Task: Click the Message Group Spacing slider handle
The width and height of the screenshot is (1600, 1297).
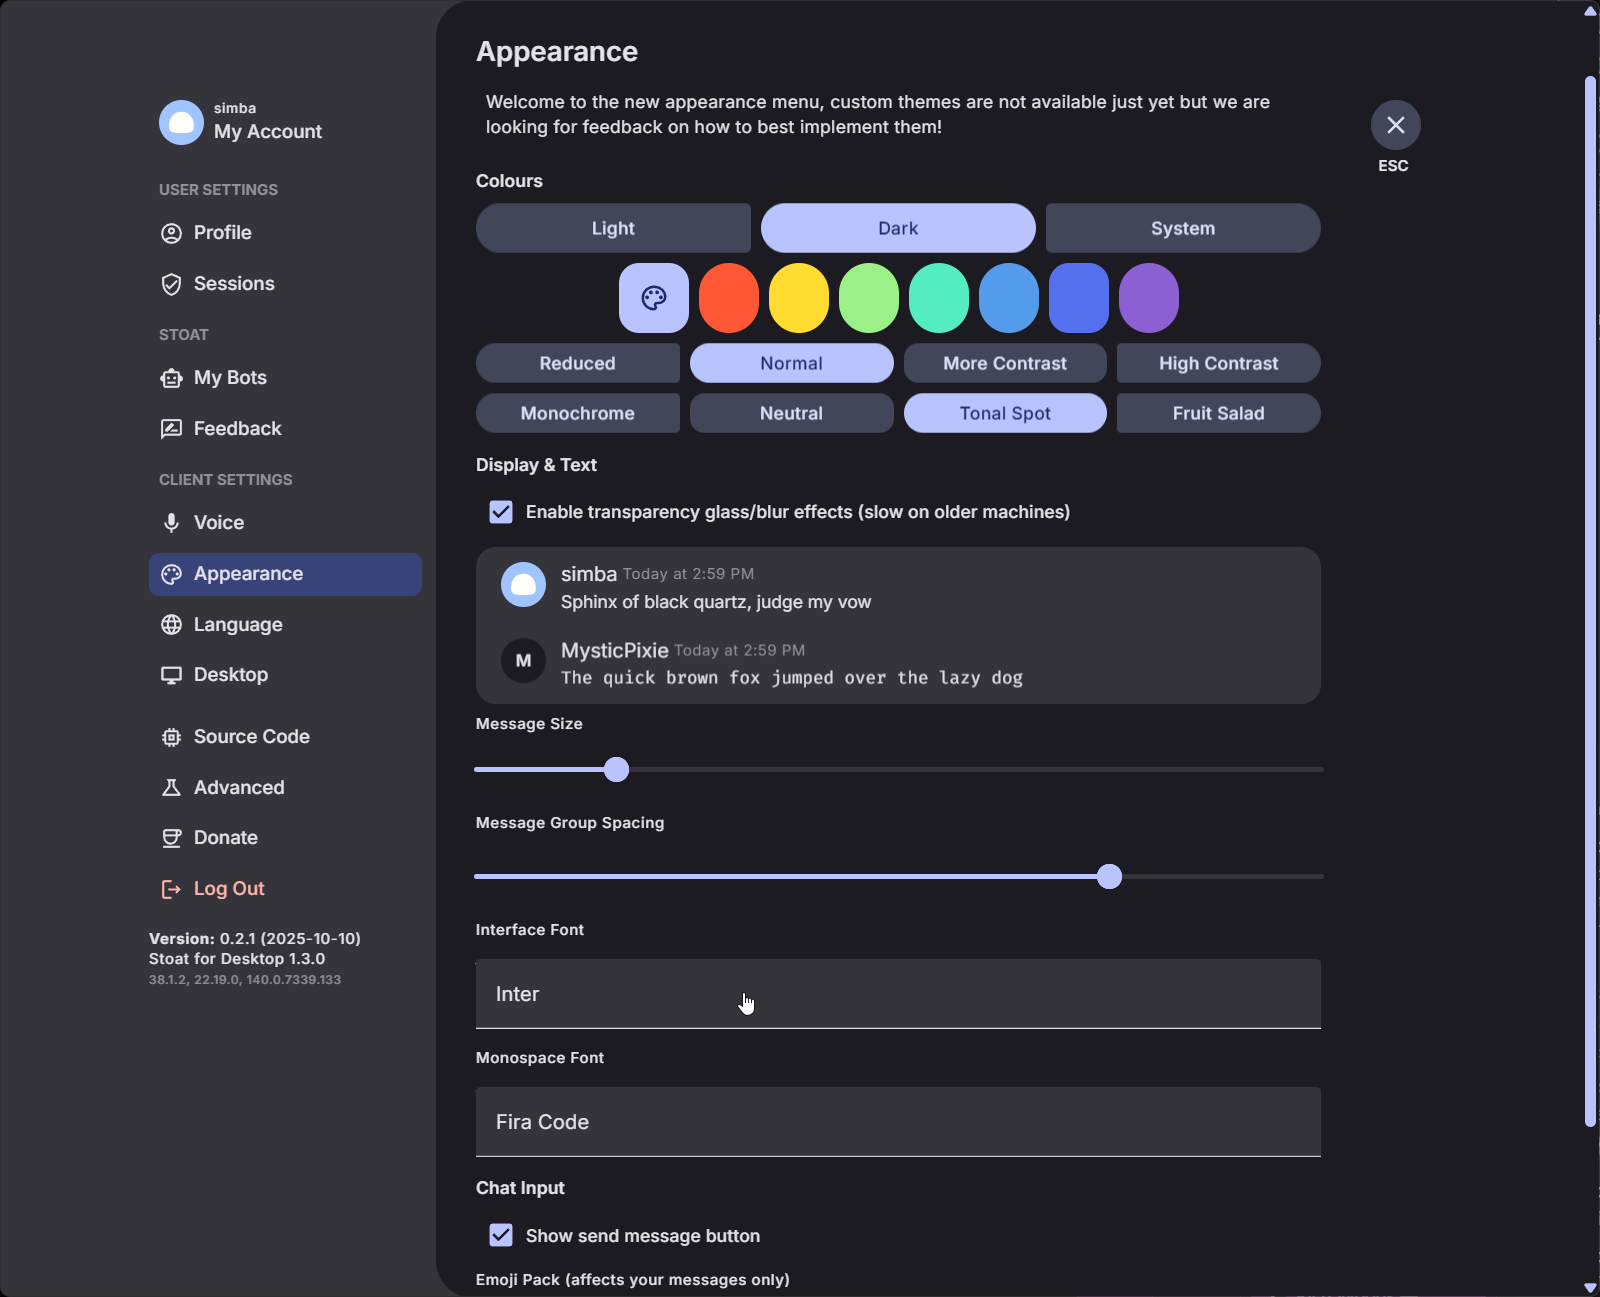Action: click(1109, 876)
